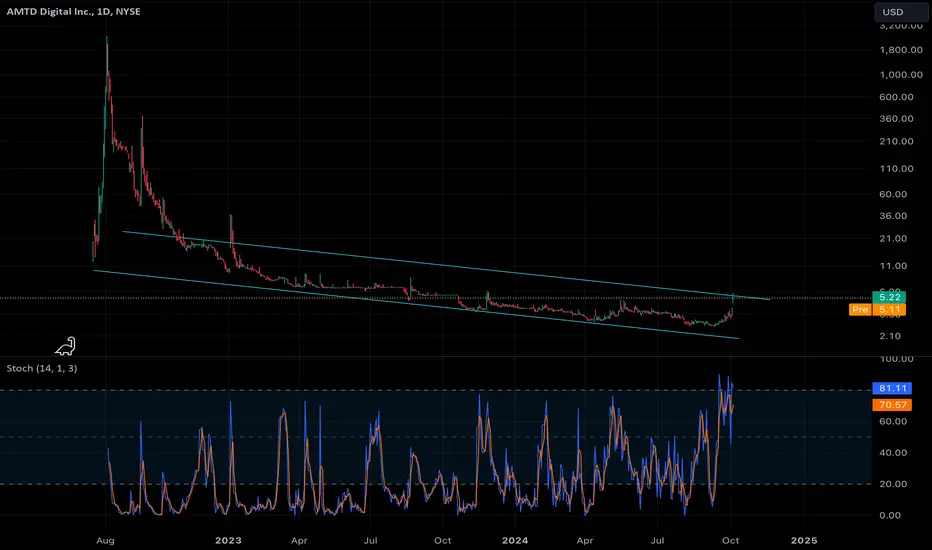
Task: Click the blue 81.11 stochastic value label
Action: tap(892, 388)
